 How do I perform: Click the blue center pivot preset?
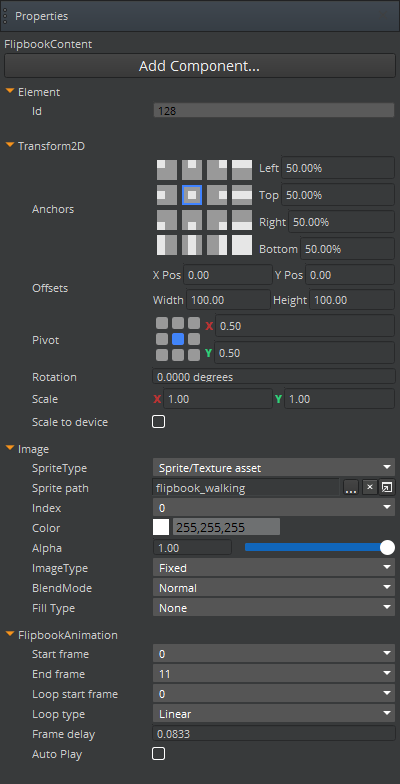point(178,339)
